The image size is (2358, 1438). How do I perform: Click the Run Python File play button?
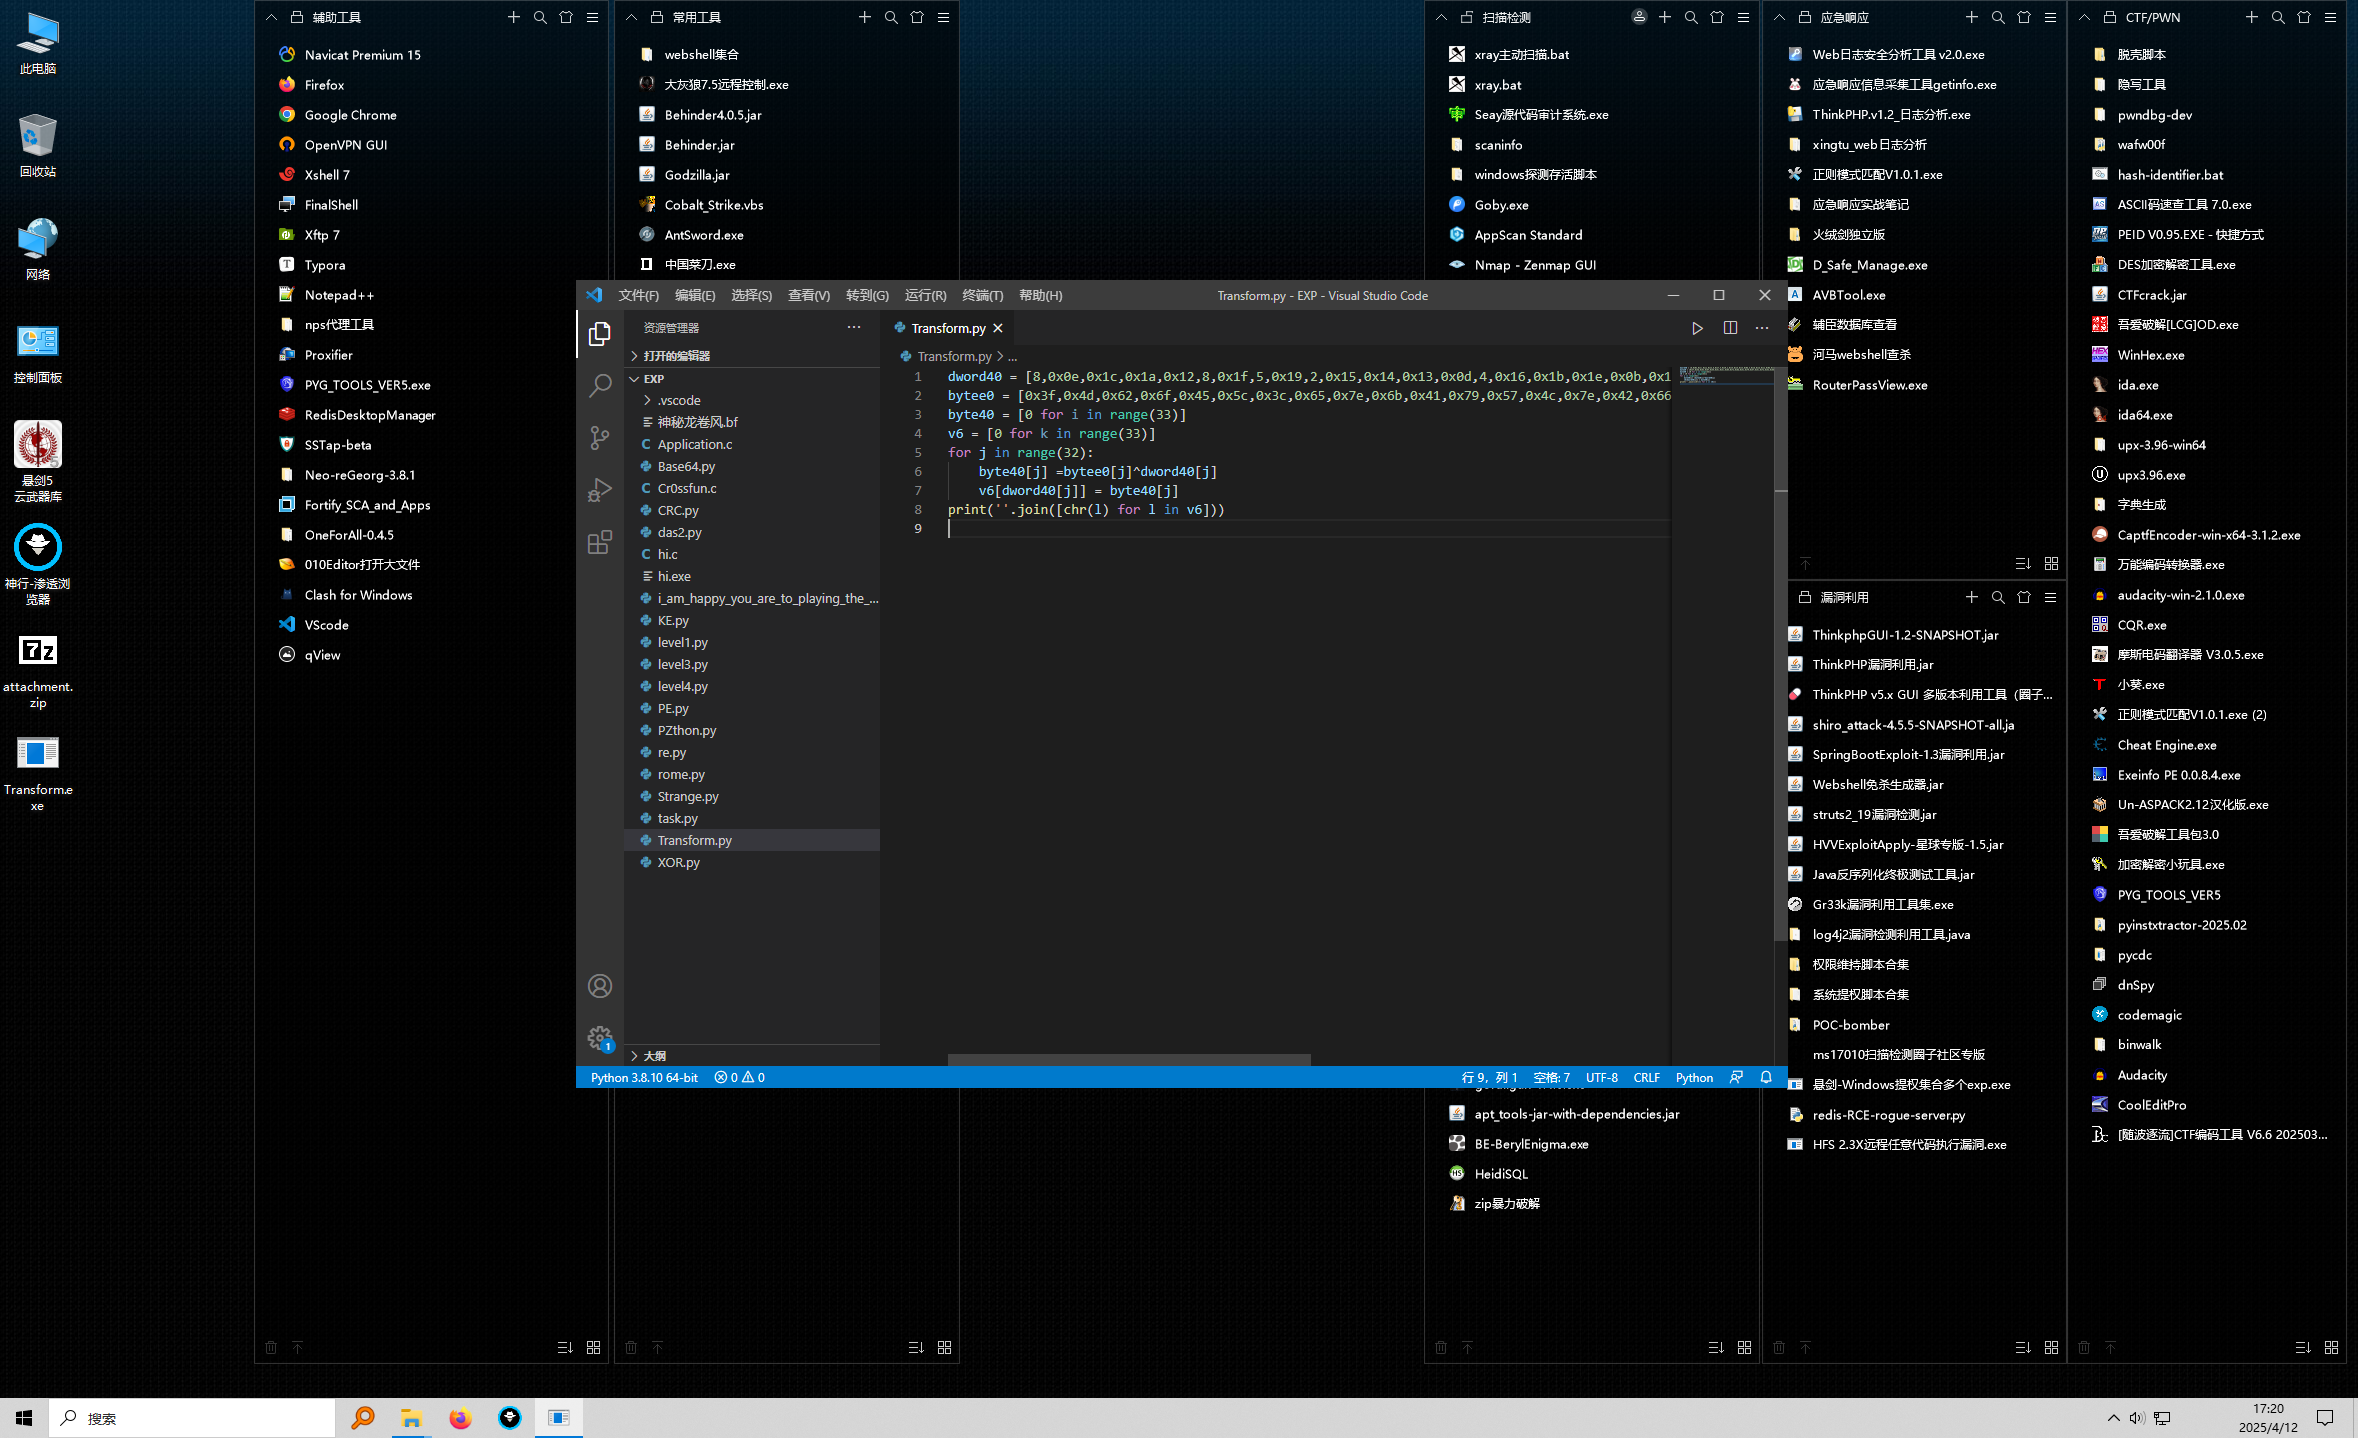[1697, 328]
